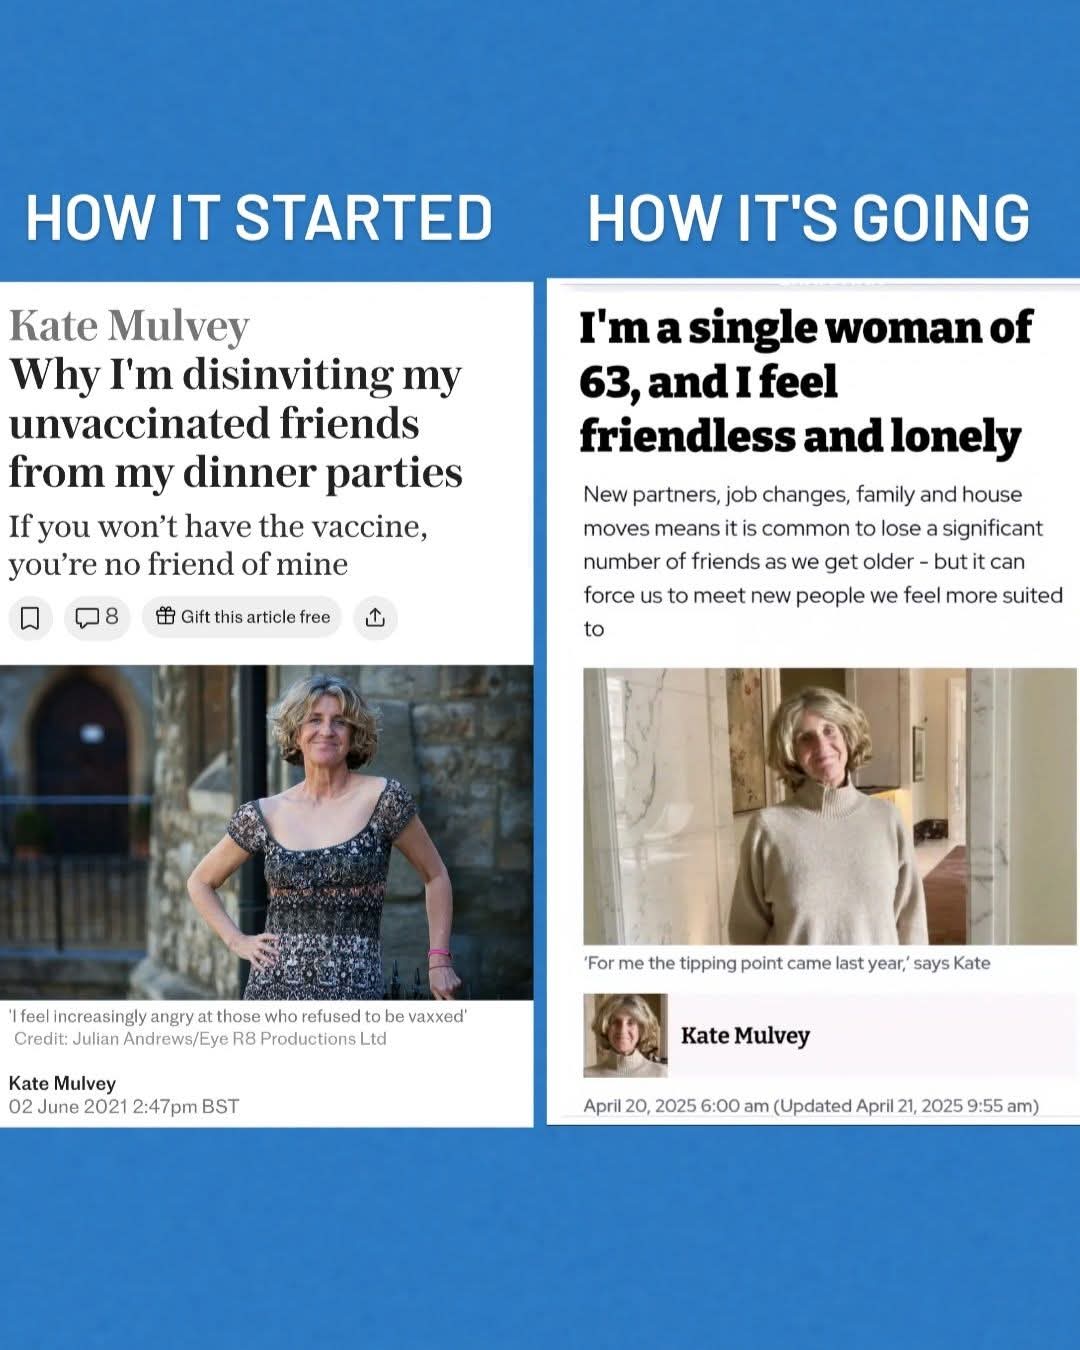The width and height of the screenshot is (1080, 1350).
Task: Click the 'HOW IT'S GOING' heading
Action: (808, 217)
